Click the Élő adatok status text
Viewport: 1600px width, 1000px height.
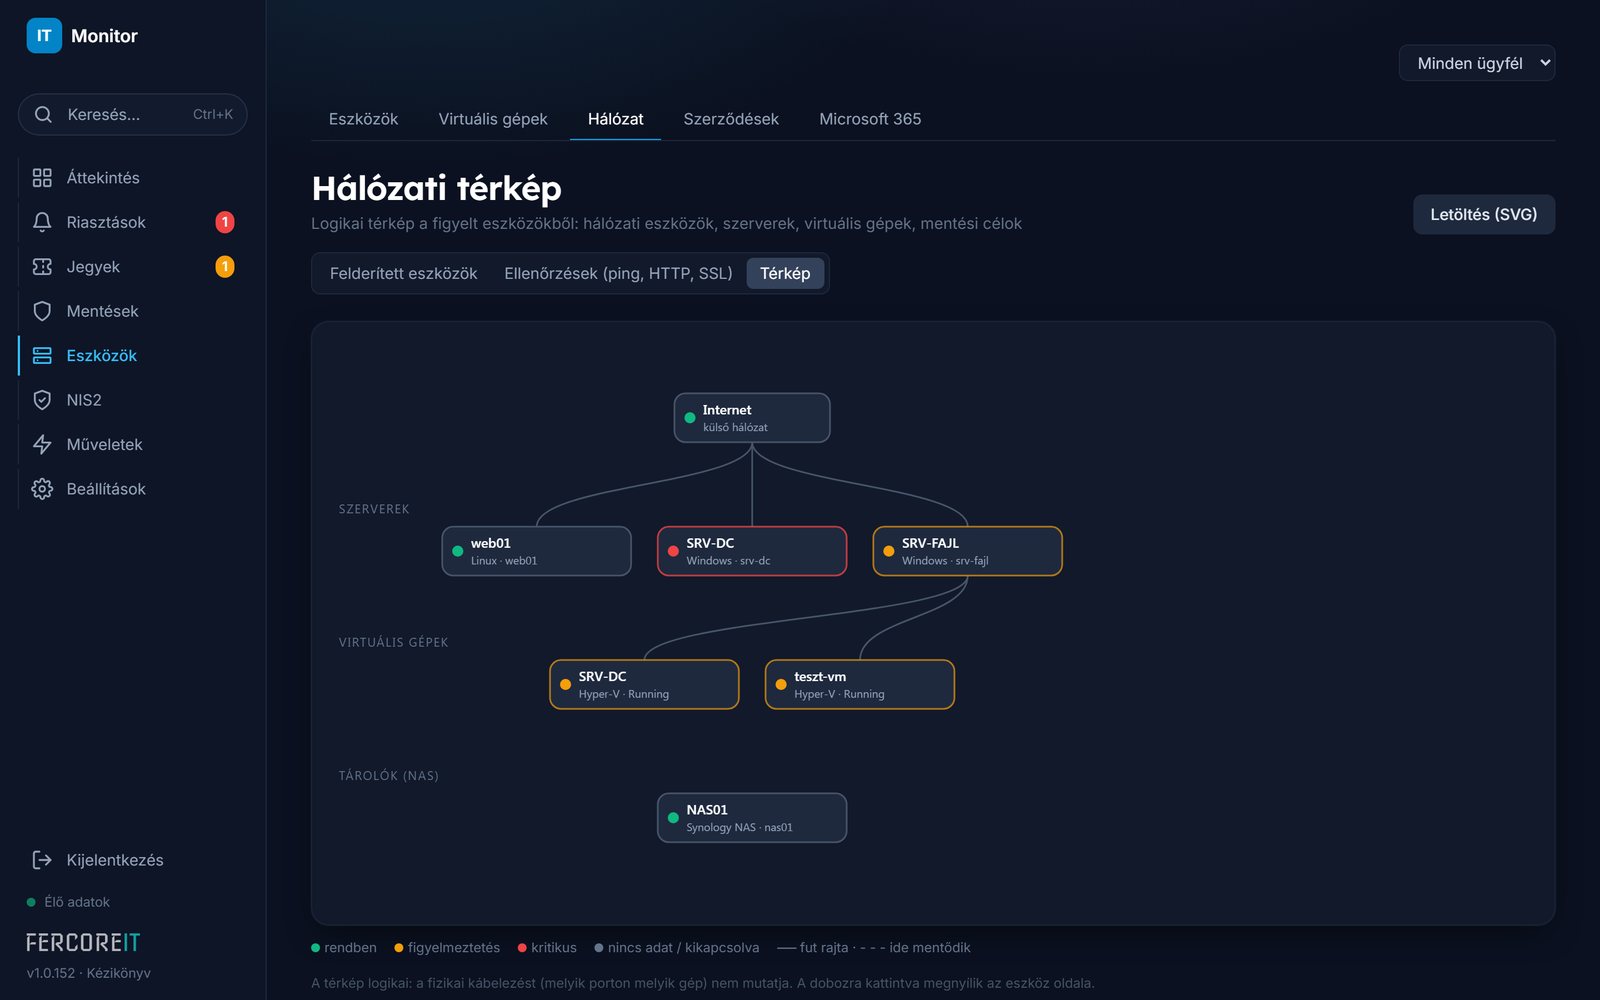77,902
